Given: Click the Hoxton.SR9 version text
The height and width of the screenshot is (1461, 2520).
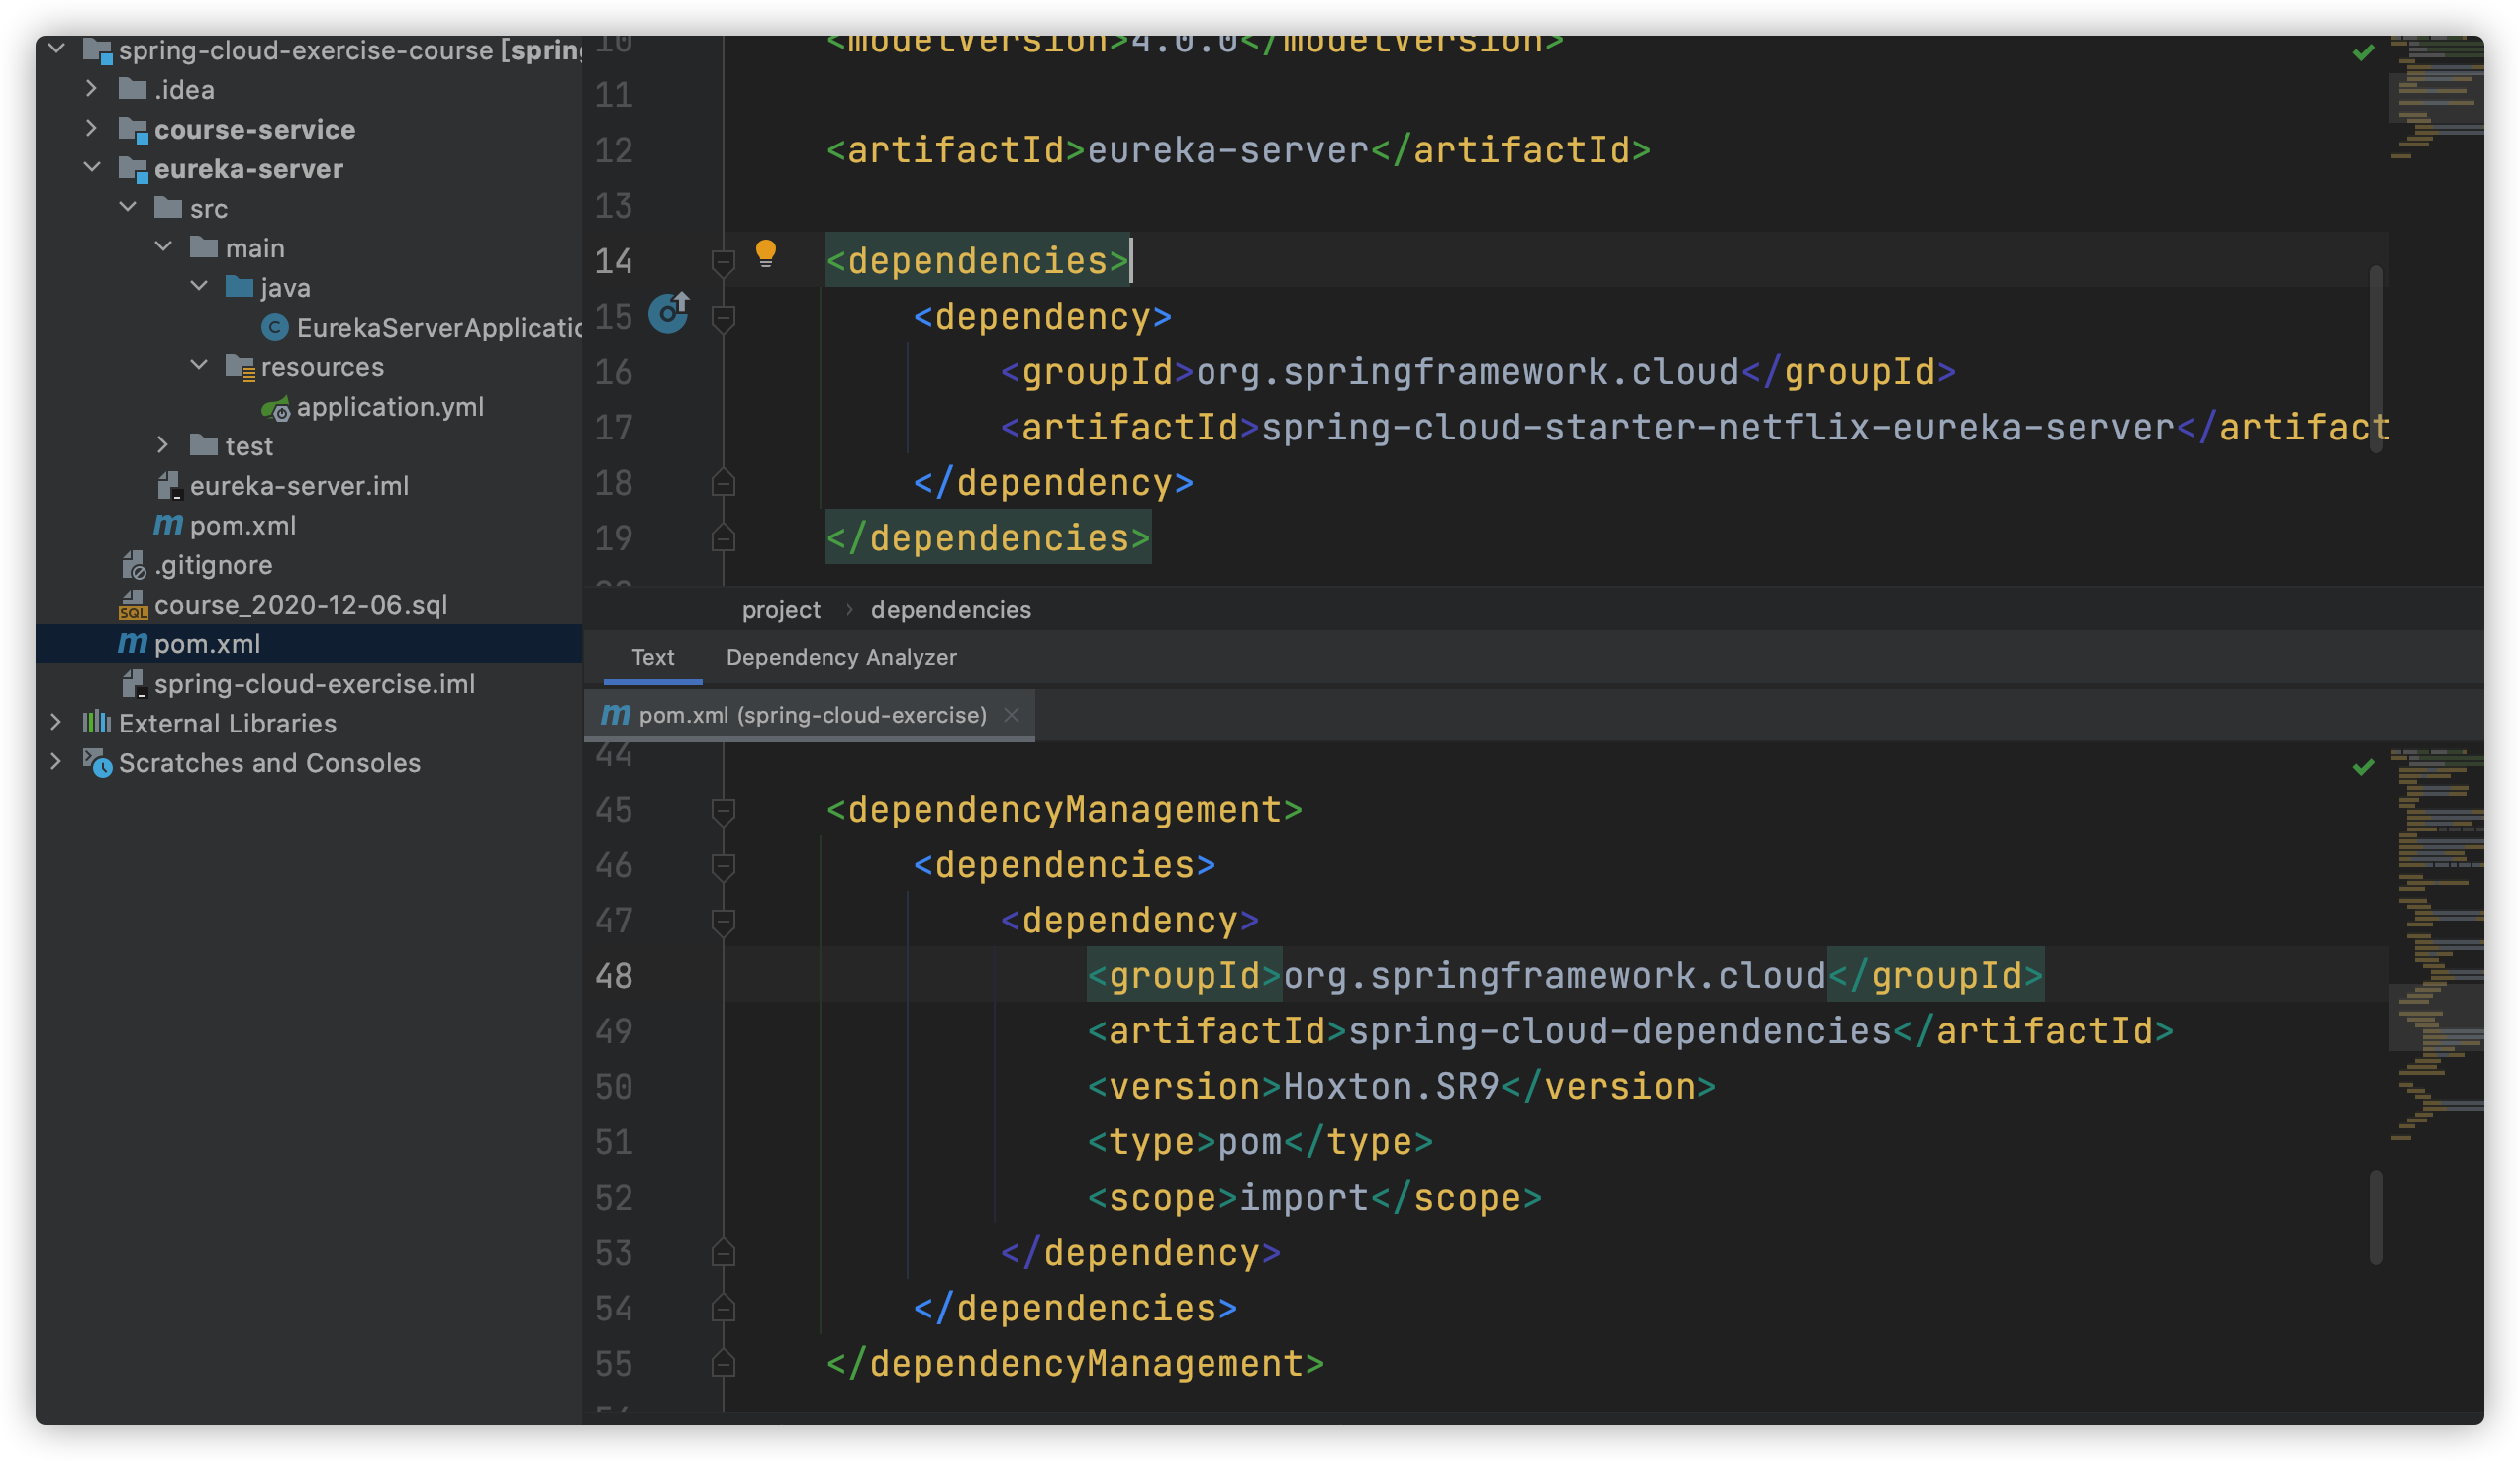Looking at the screenshot, I should click(1391, 1086).
